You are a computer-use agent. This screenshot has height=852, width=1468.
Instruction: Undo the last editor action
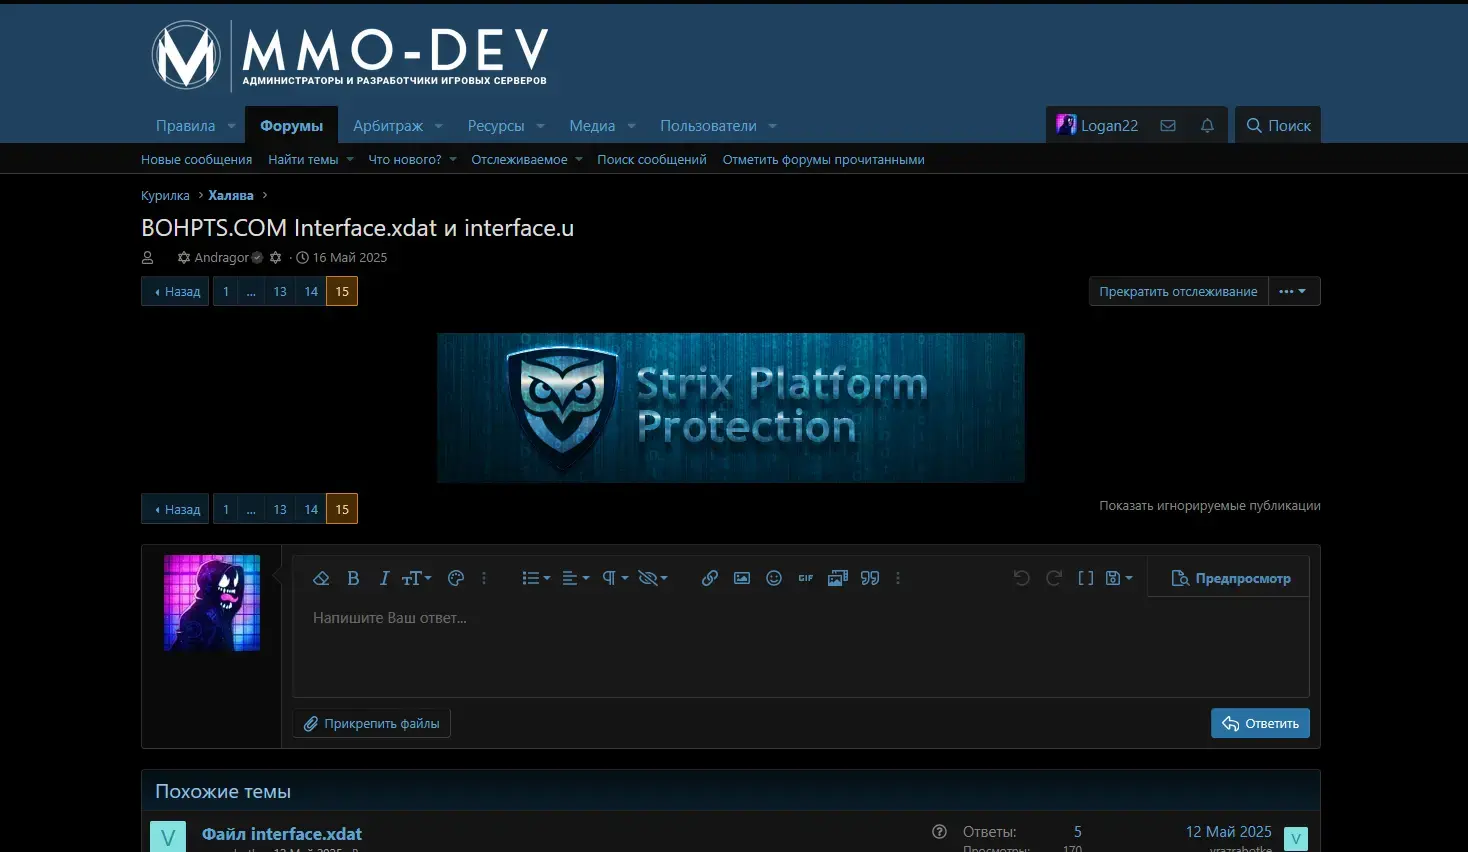1021,578
